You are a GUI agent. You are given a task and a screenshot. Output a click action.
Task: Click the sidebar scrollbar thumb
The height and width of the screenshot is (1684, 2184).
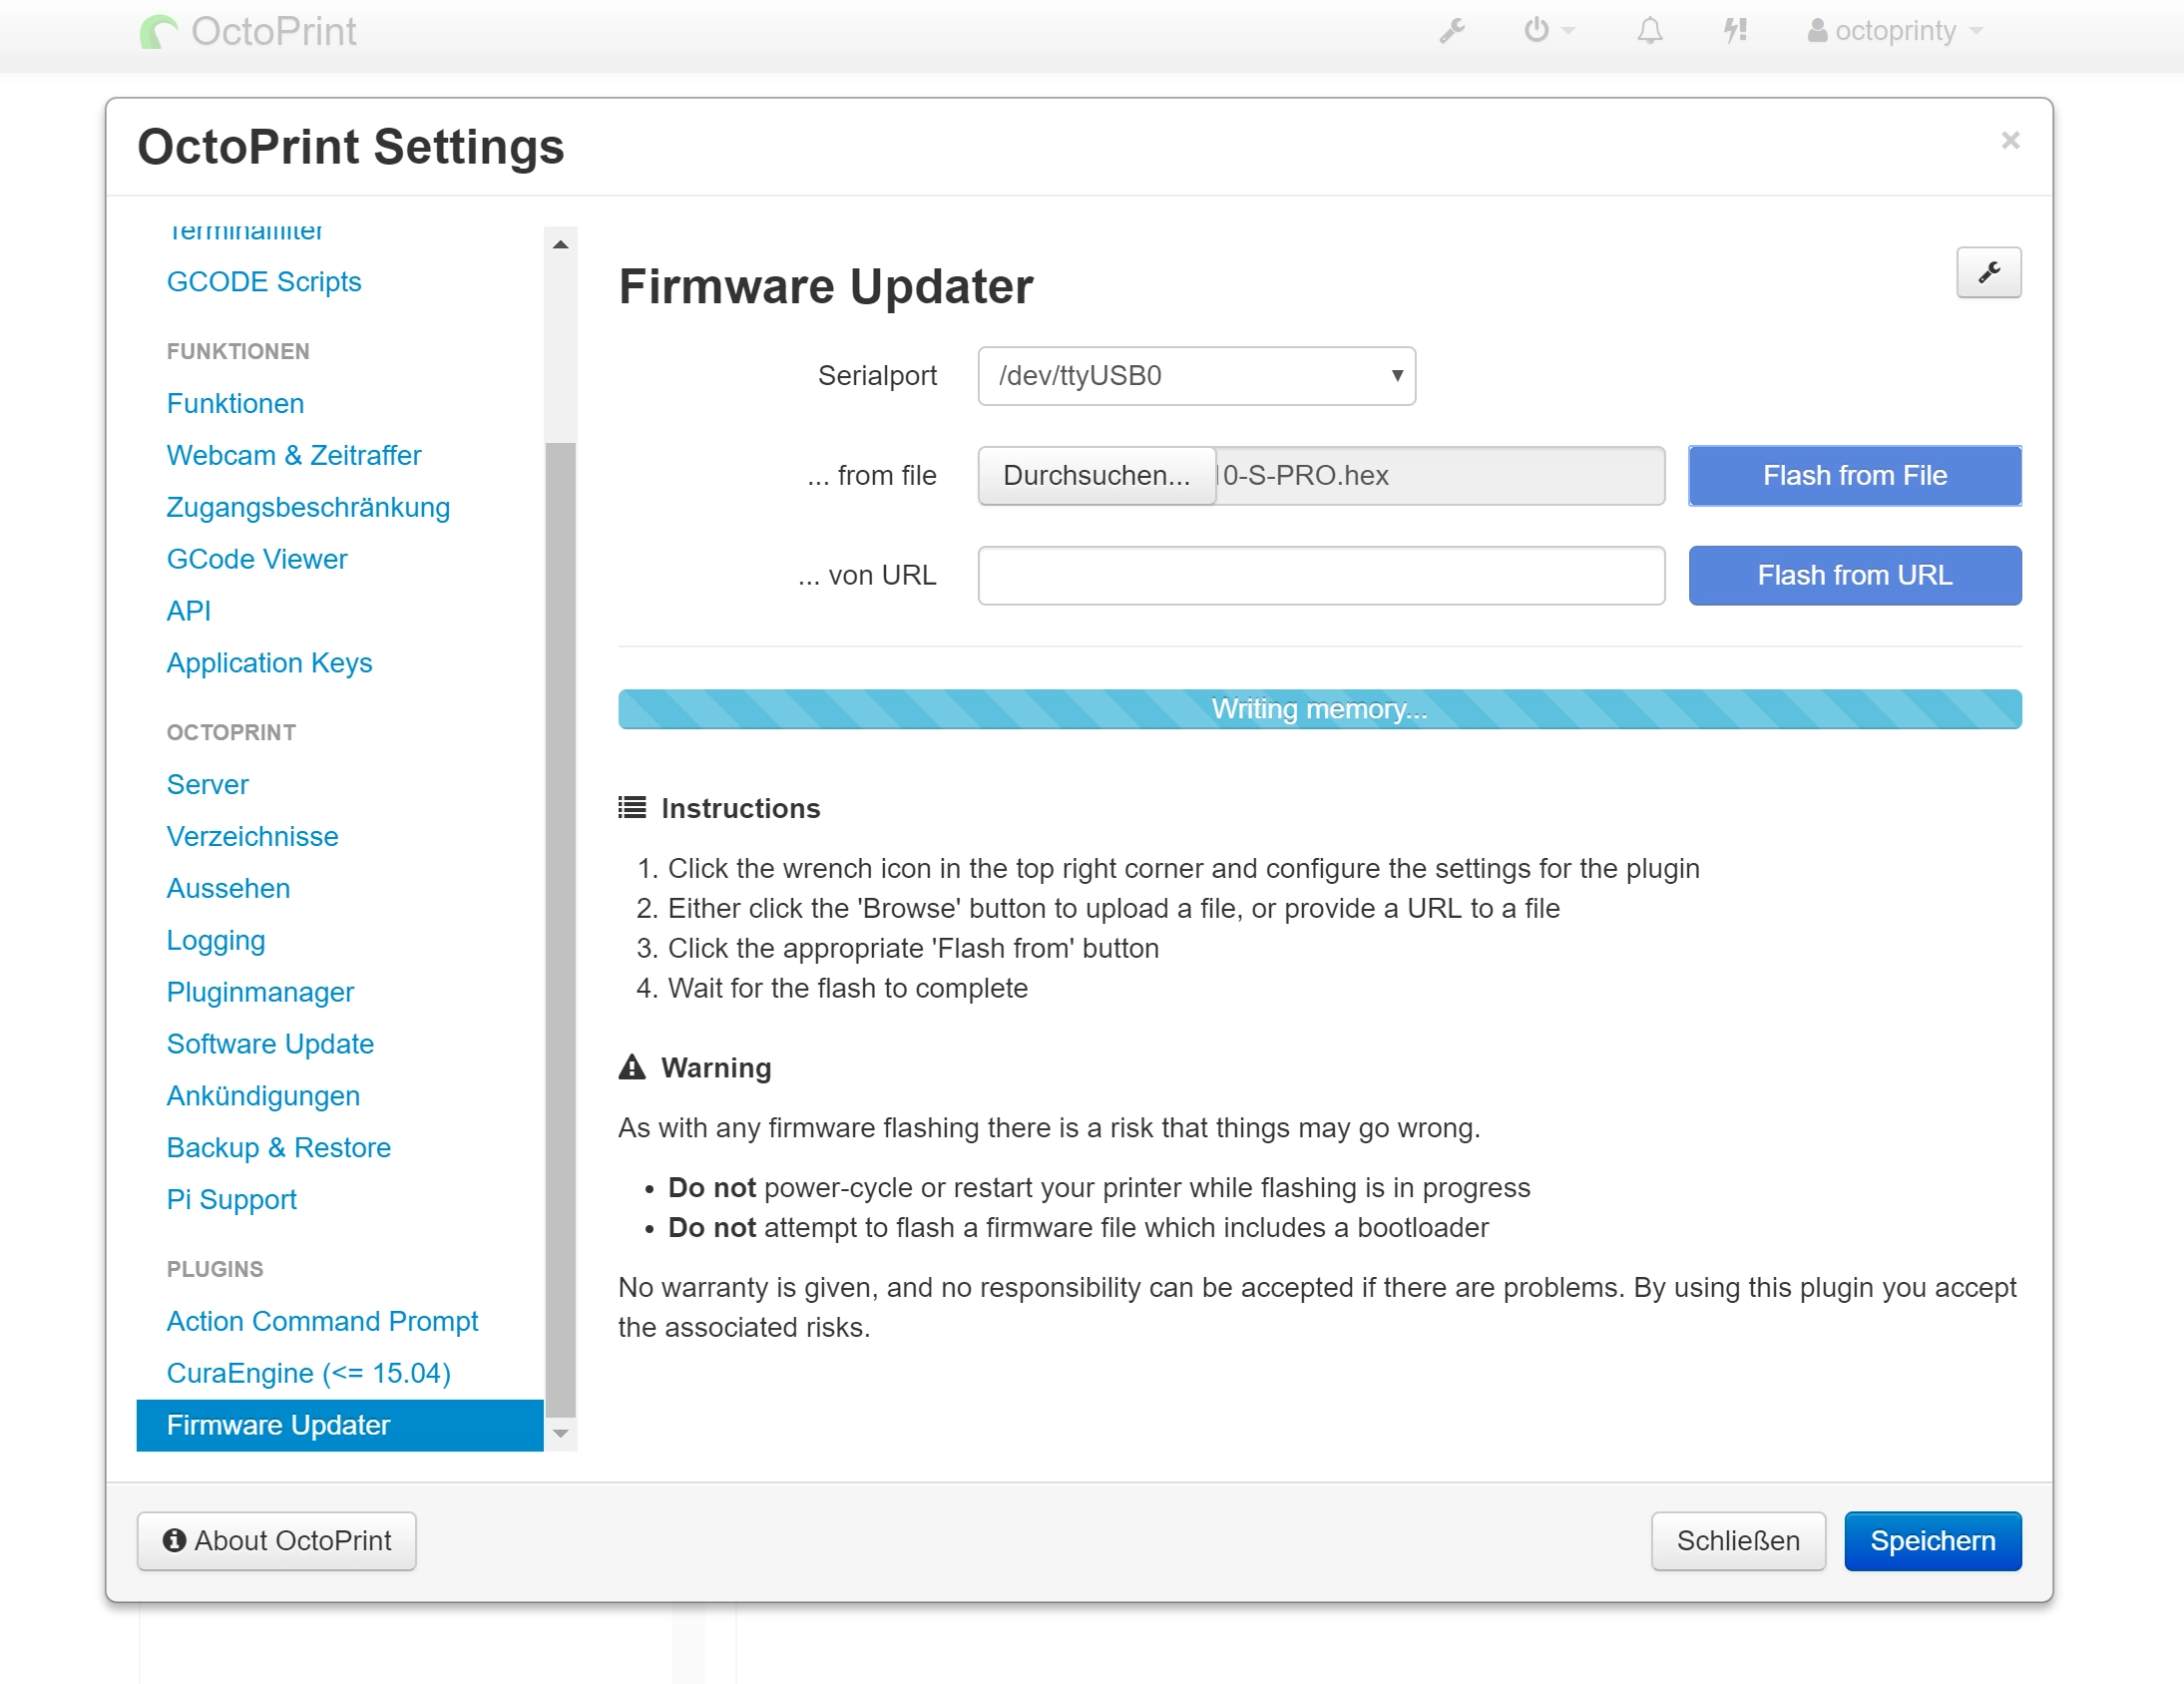[561, 930]
